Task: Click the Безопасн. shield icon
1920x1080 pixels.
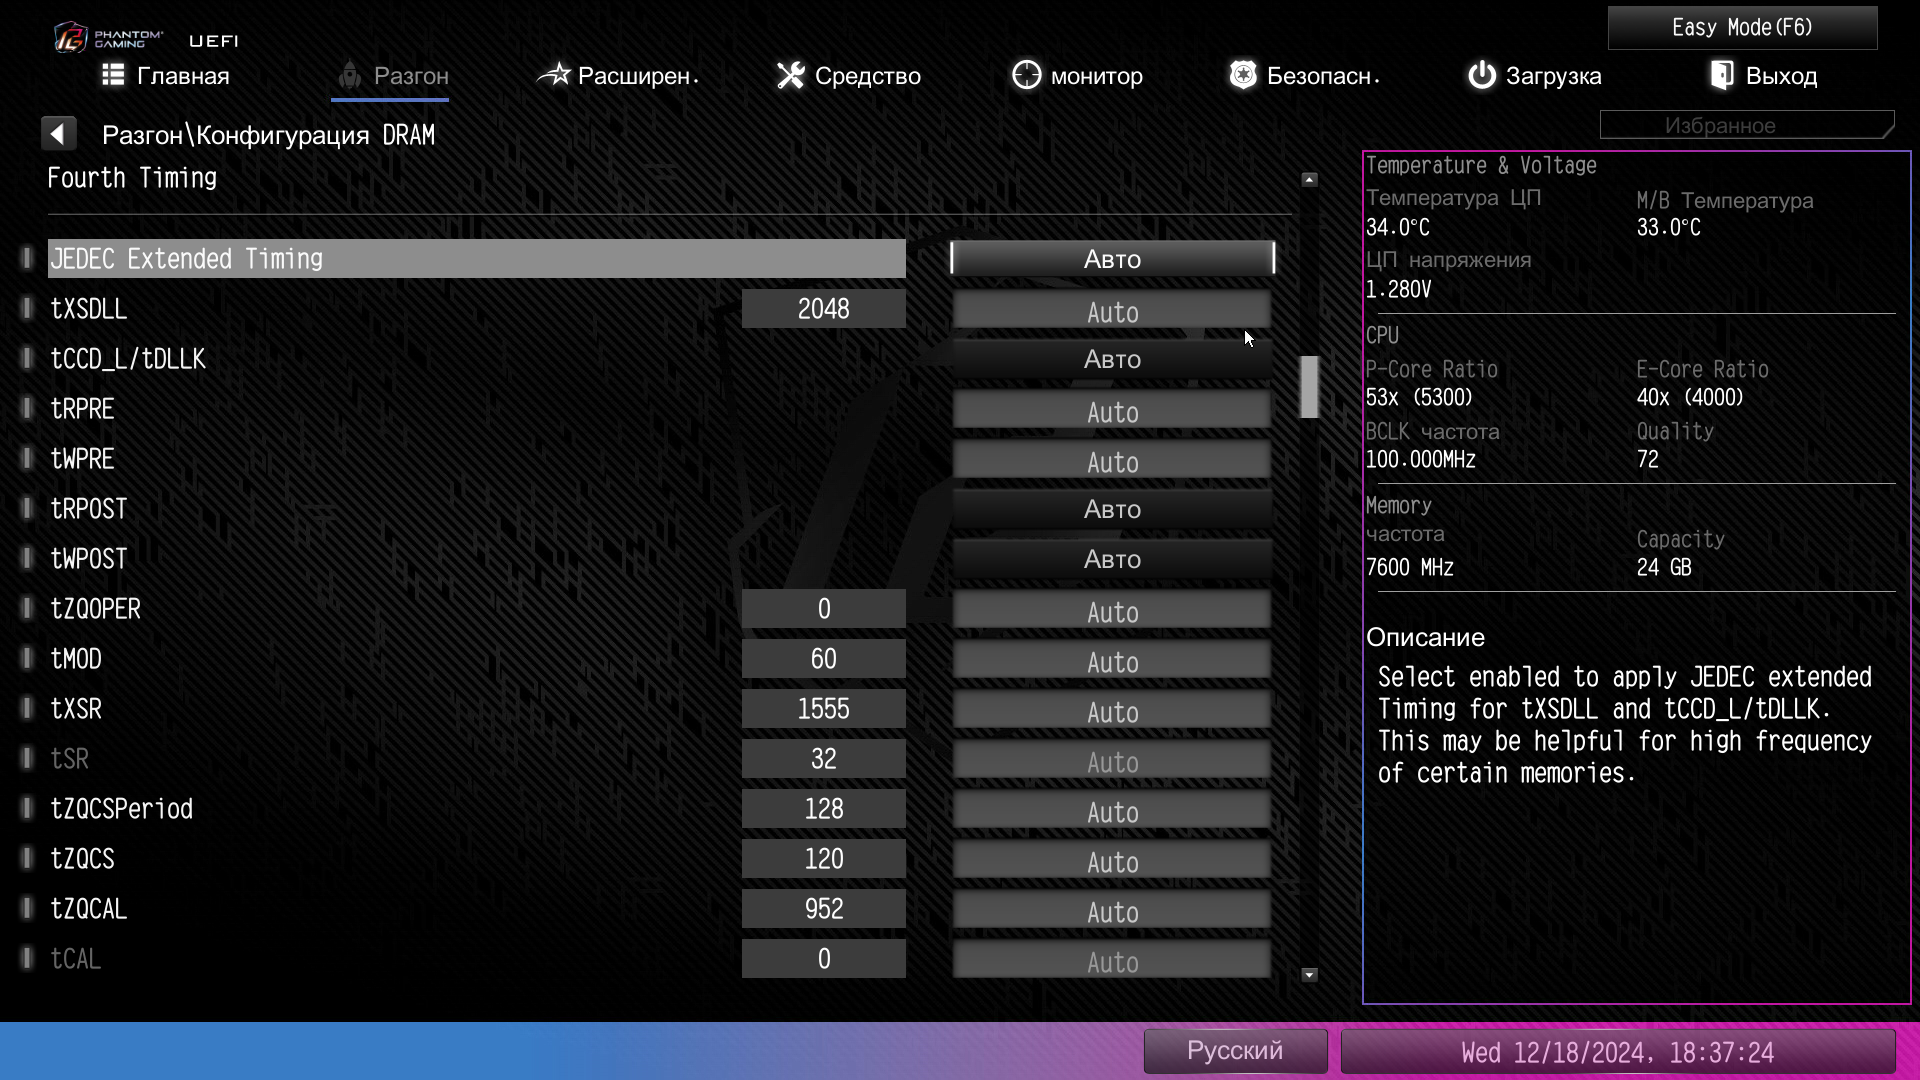Action: pos(1243,75)
